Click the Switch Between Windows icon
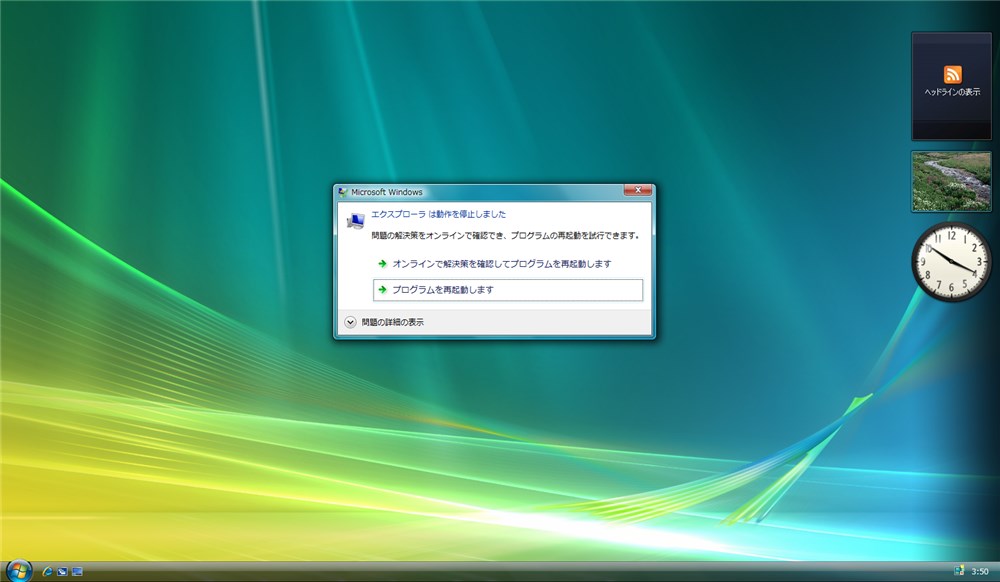Viewport: 1000px width, 582px height. pos(77,572)
